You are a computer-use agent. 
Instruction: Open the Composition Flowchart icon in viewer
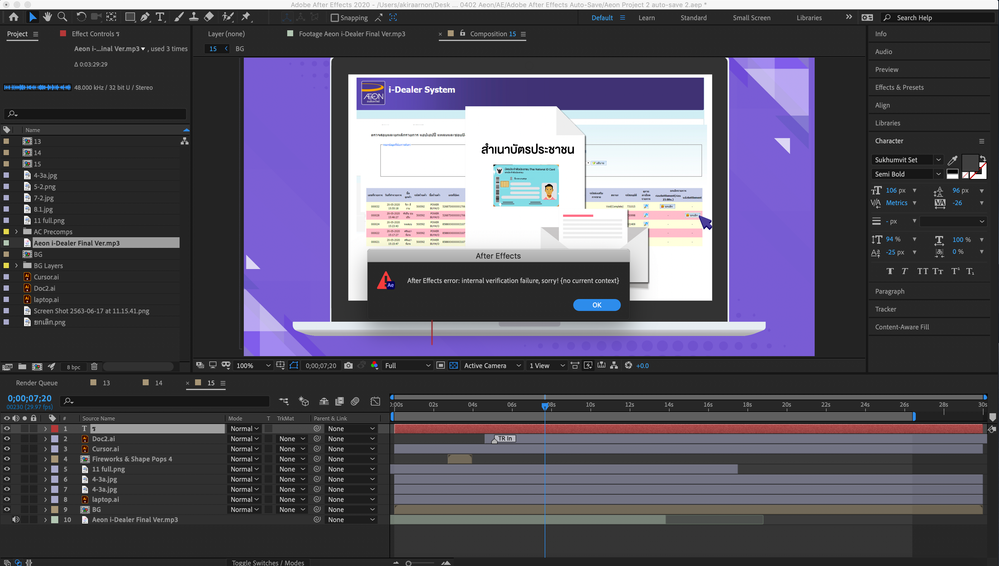614,365
